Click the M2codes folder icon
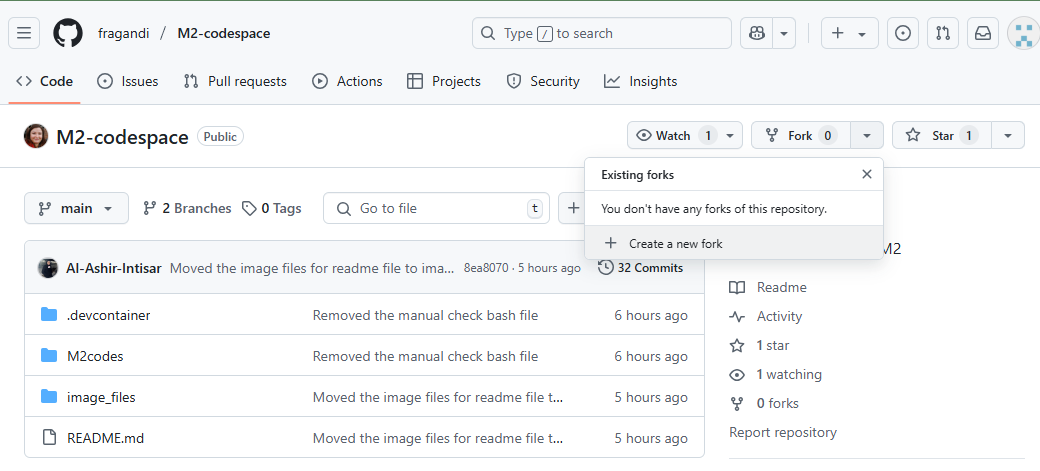 48,356
